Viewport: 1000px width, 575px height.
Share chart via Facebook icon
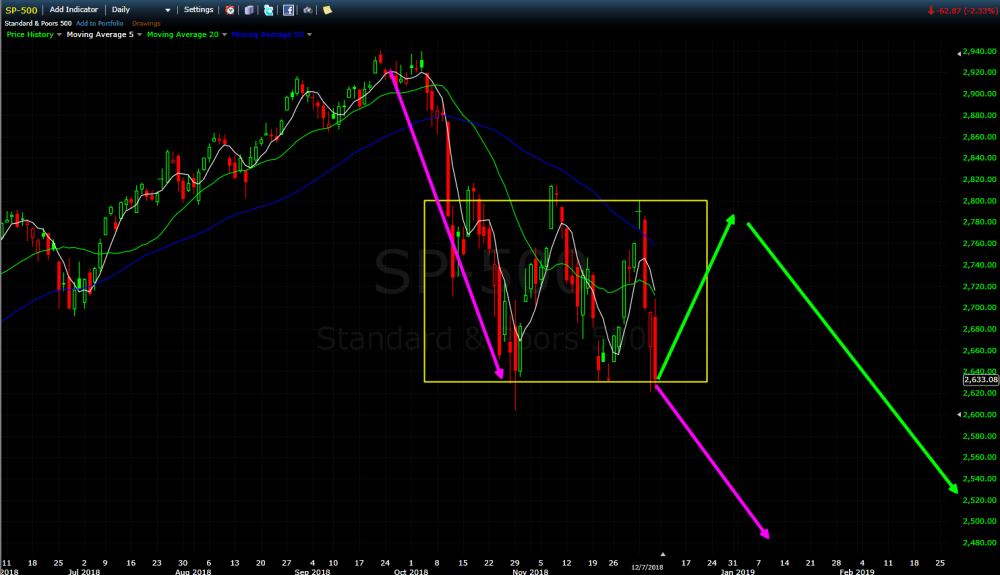coord(288,9)
